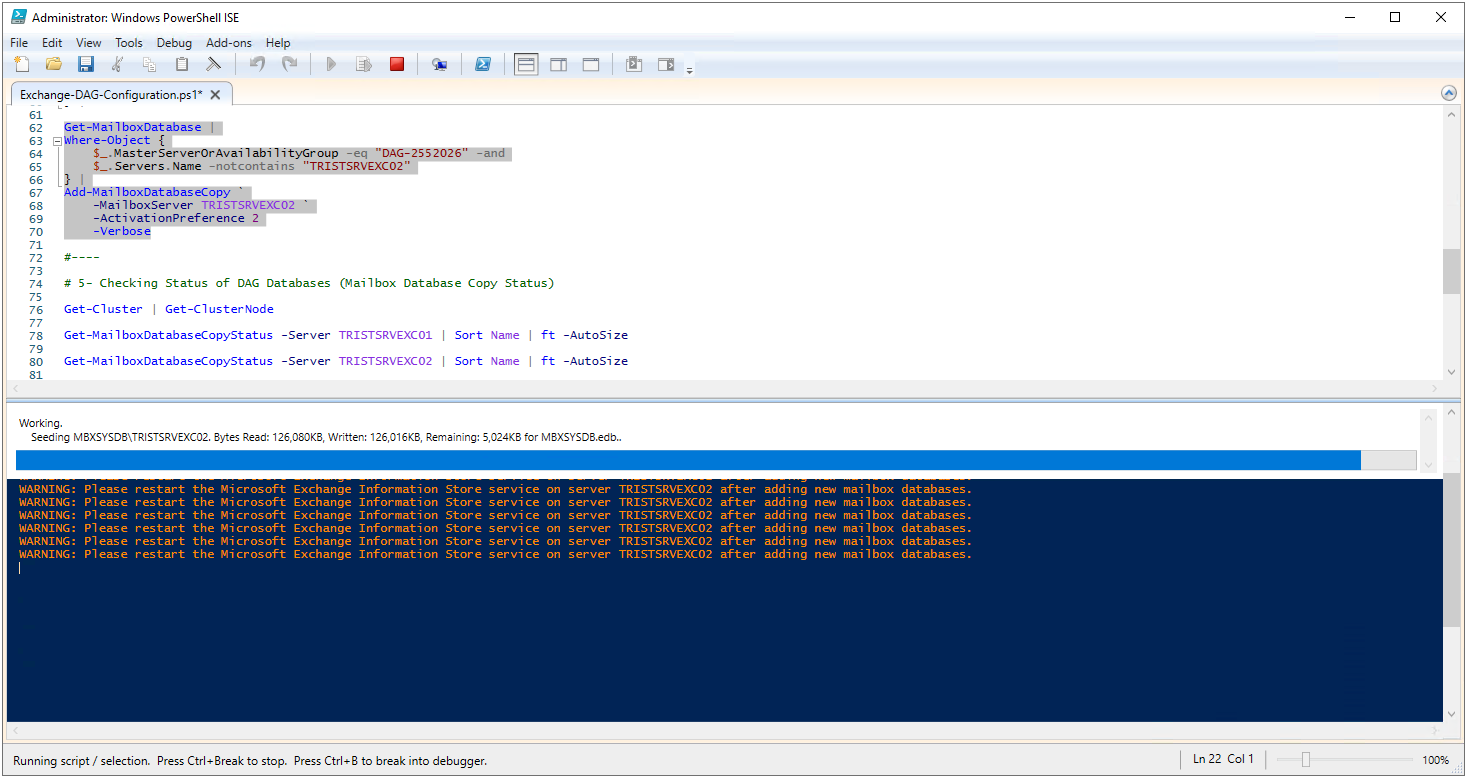Collapse the Where-Object code block on line 63
Image resolution: width=1467 pixels, height=777 pixels.
coord(57,141)
